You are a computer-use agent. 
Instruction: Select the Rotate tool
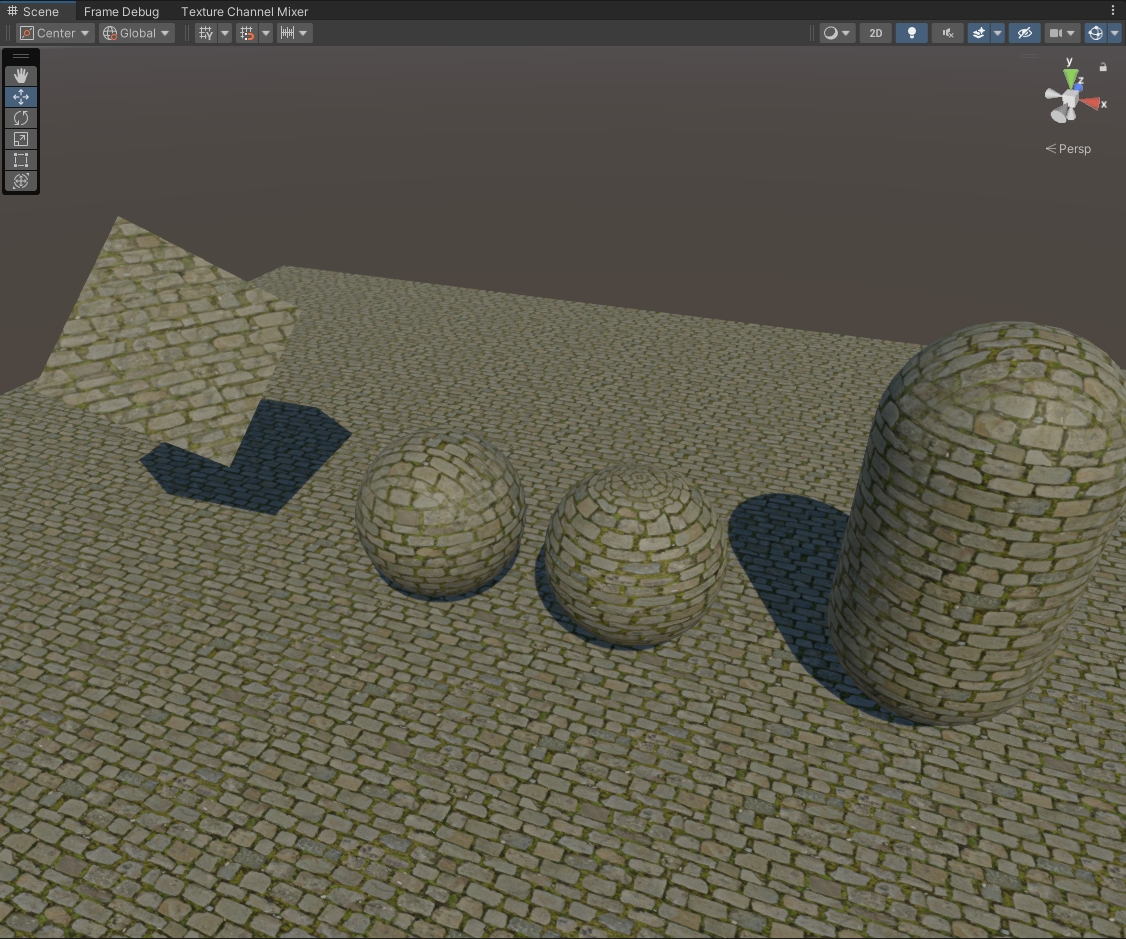pos(21,118)
